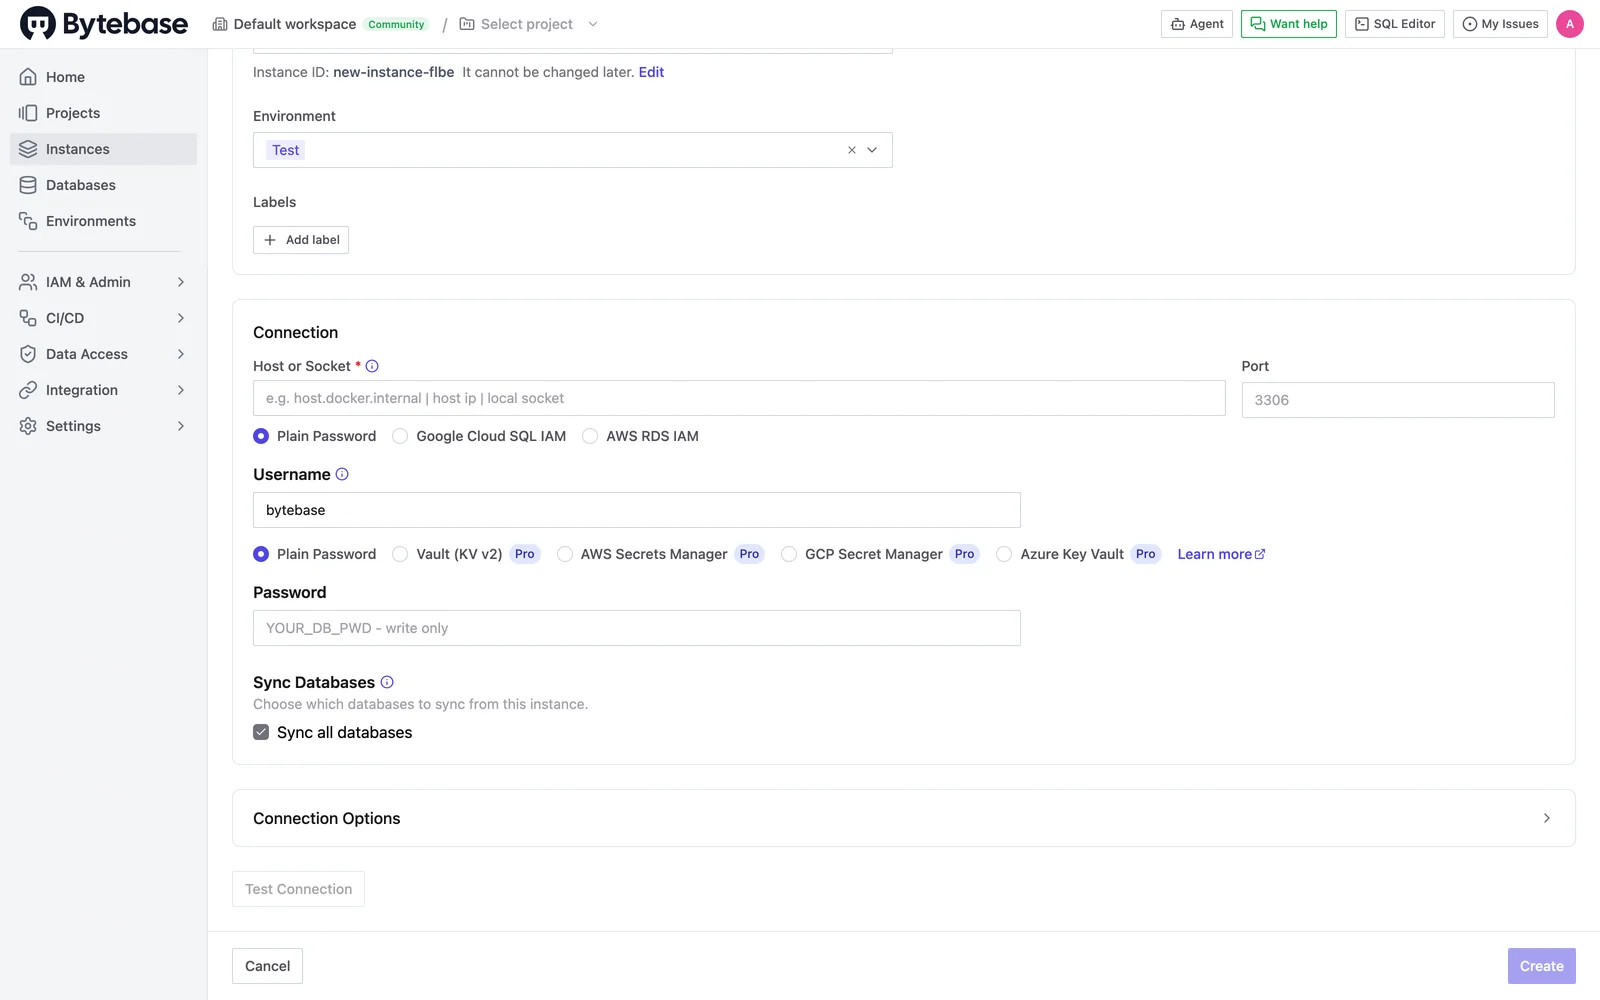Select authentication Plain Password radio
This screenshot has height=1000, width=1600.
[261, 436]
